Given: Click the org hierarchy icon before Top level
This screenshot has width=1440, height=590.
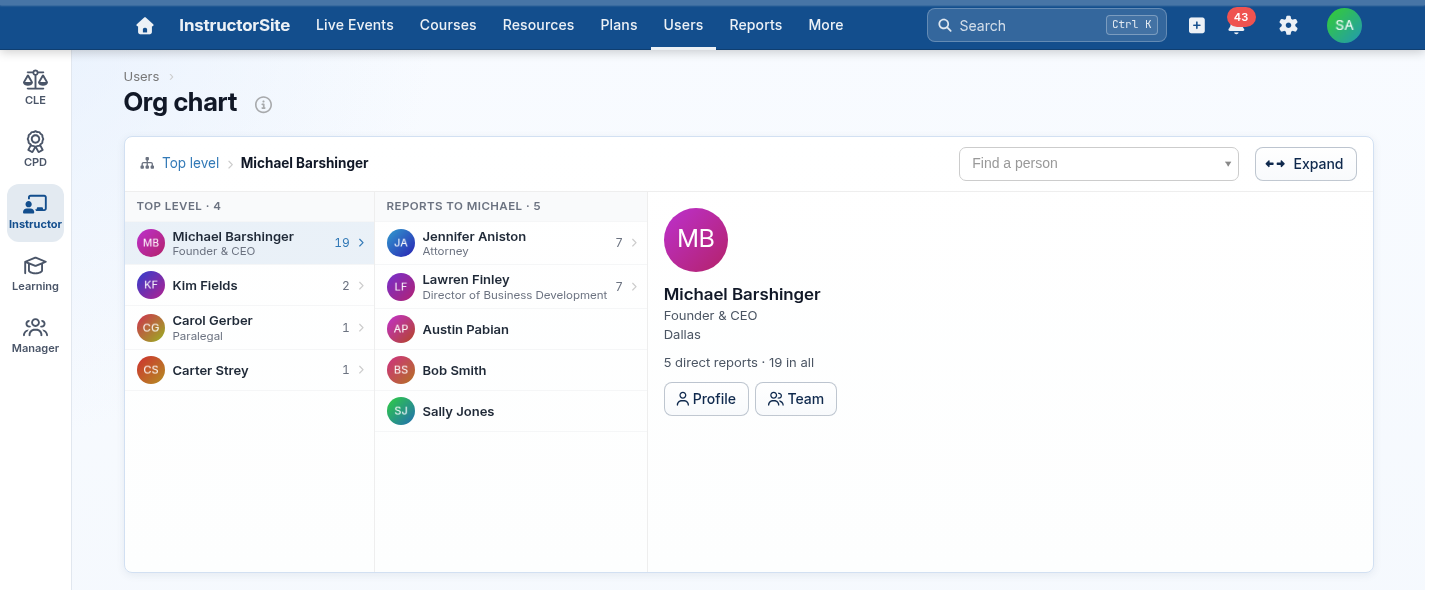Looking at the screenshot, I should click(147, 163).
